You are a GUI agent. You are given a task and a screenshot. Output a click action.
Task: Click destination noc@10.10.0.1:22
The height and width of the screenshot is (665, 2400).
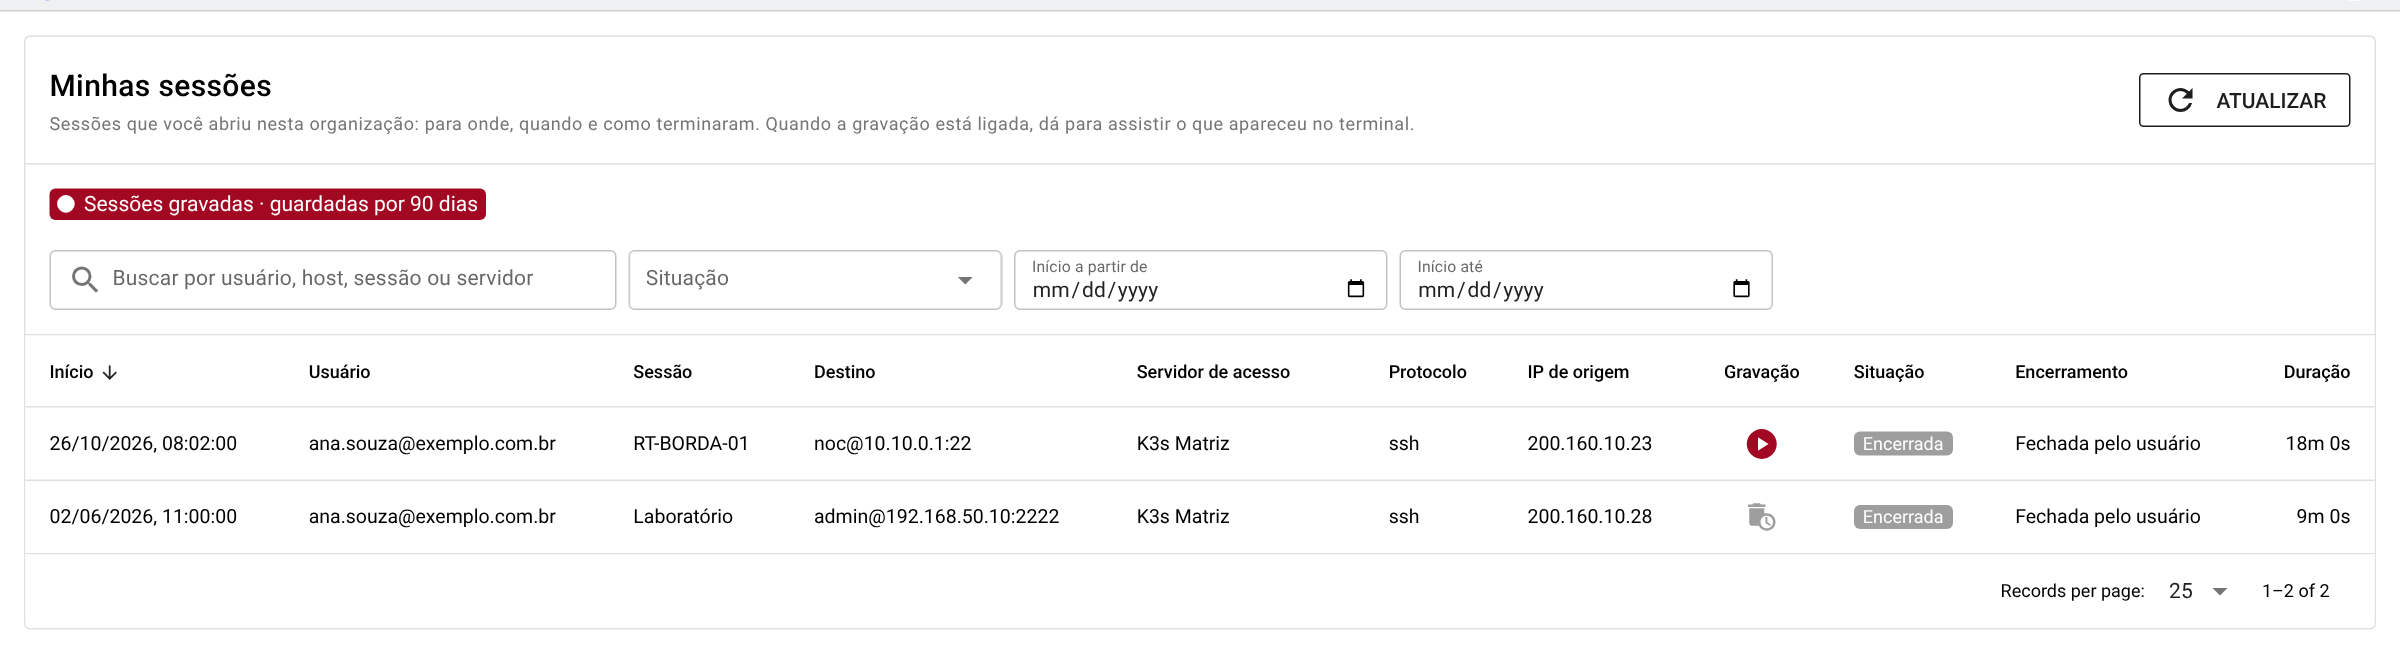892,443
